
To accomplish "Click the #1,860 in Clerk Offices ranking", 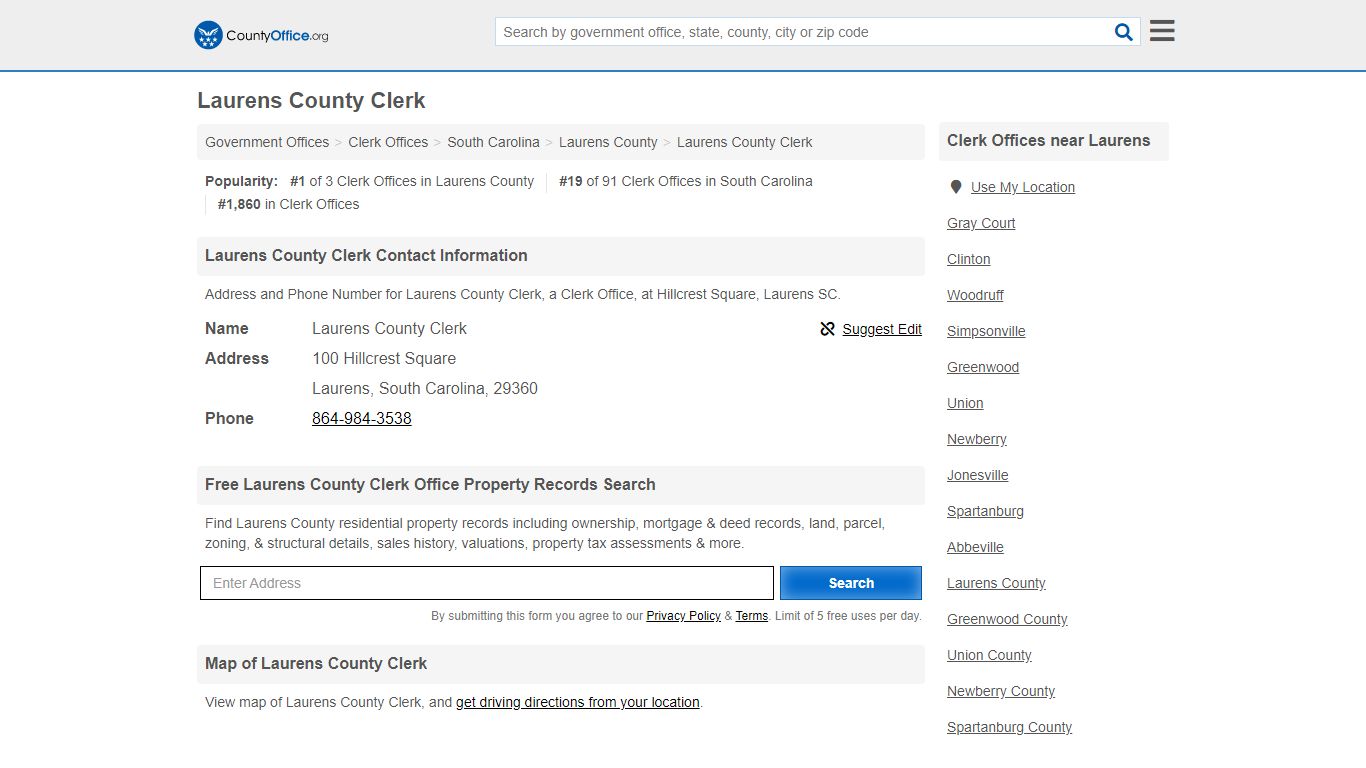I will [288, 204].
